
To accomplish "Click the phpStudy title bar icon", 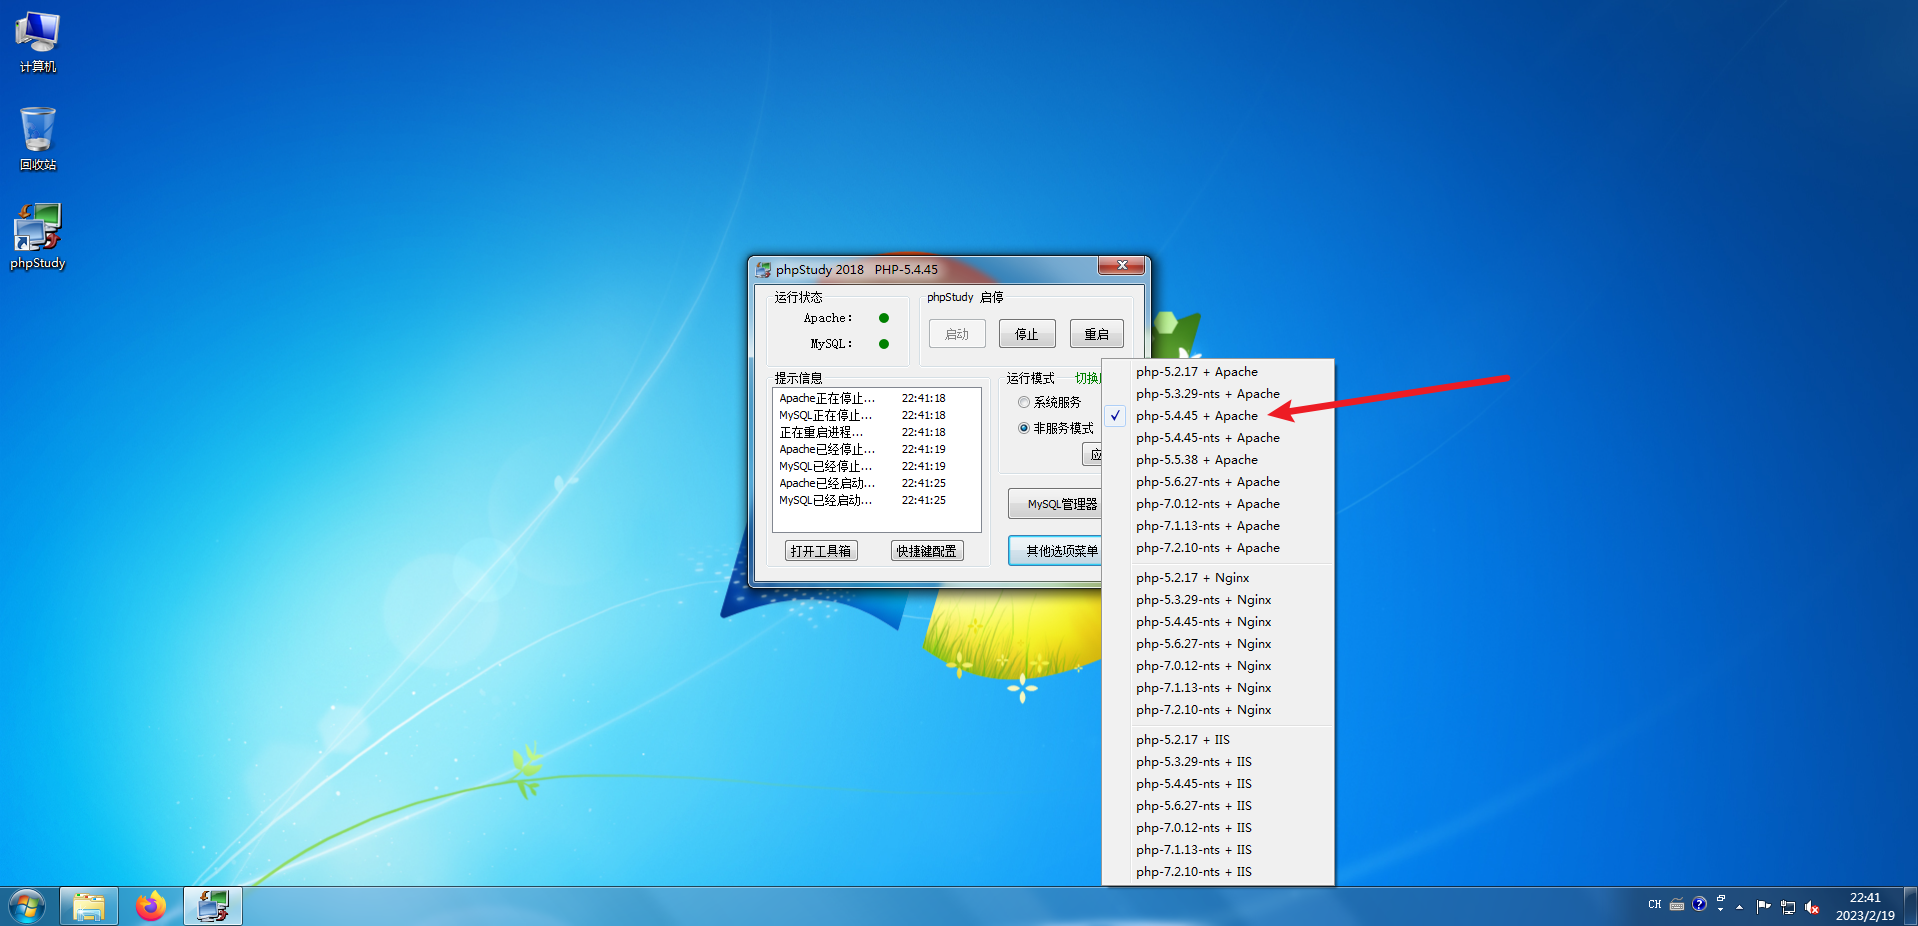I will coord(763,270).
